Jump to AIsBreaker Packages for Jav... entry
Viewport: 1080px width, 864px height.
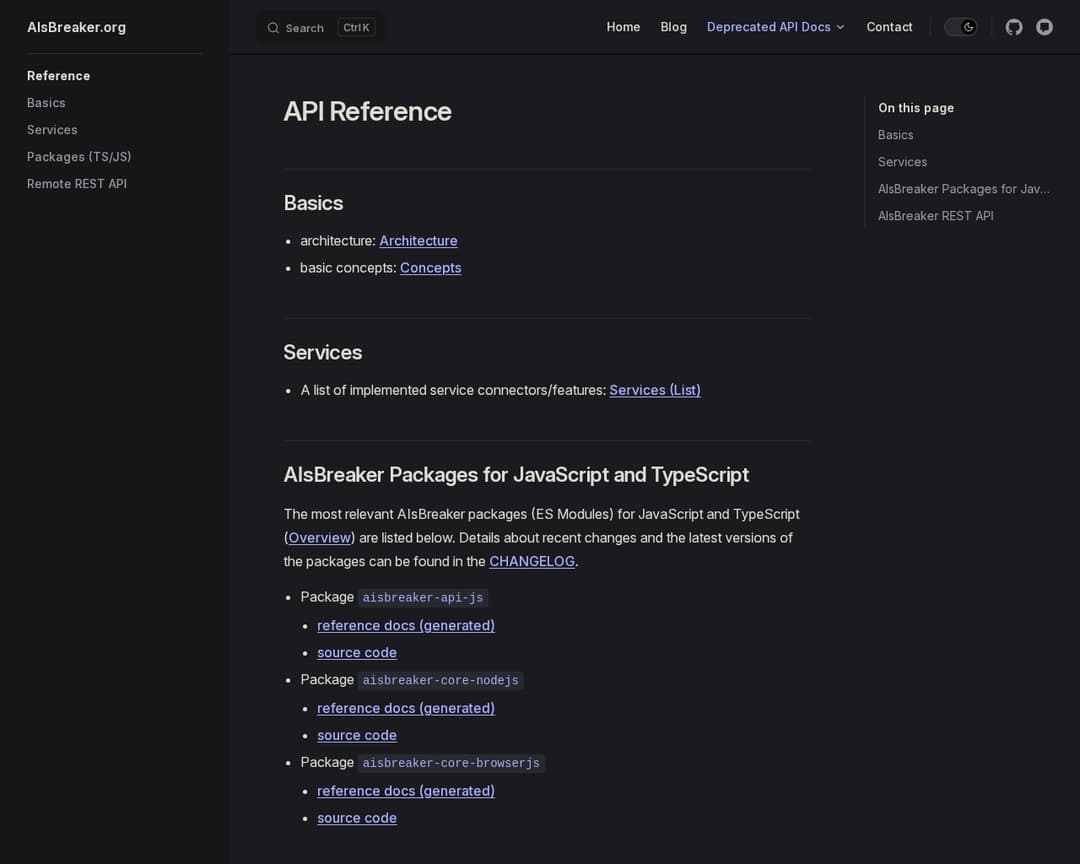(x=963, y=189)
